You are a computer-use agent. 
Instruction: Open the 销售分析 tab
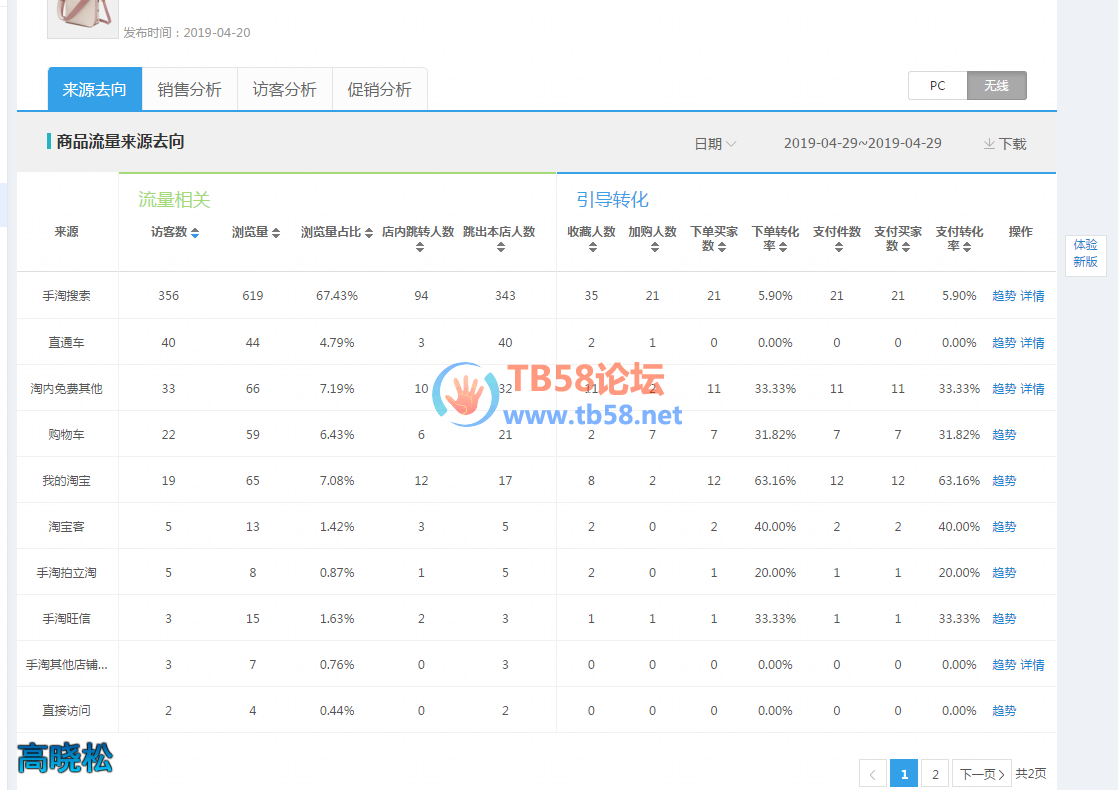pyautogui.click(x=189, y=90)
